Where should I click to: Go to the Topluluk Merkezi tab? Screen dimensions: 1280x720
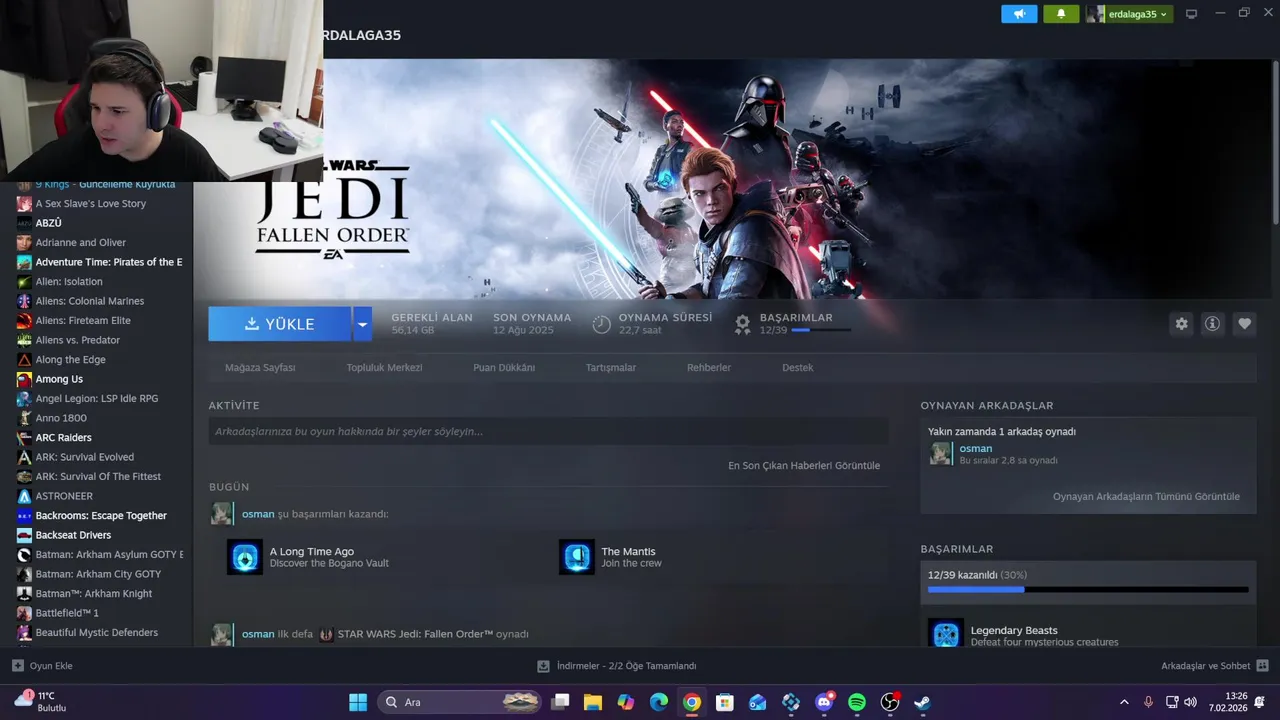(384, 367)
